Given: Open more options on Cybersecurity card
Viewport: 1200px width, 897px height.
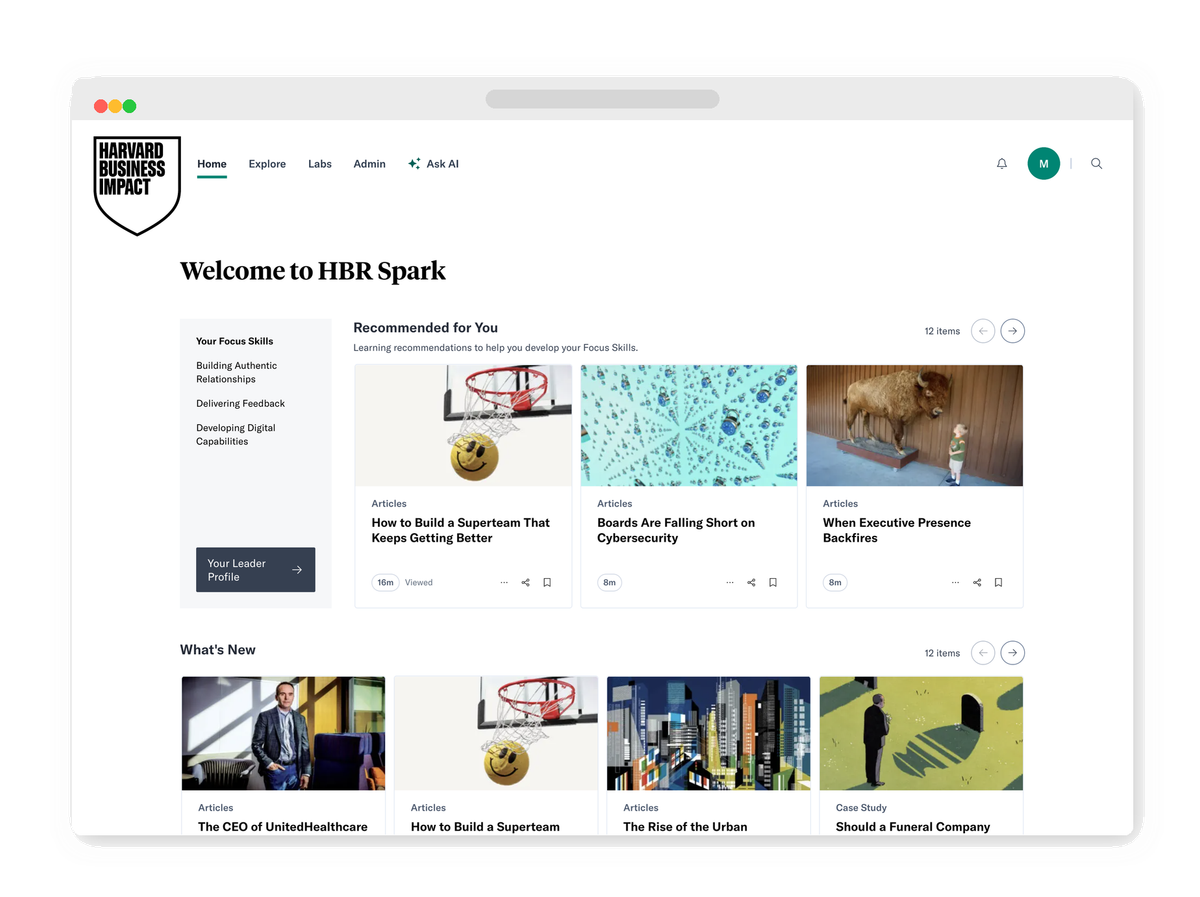Looking at the screenshot, I should click(730, 582).
